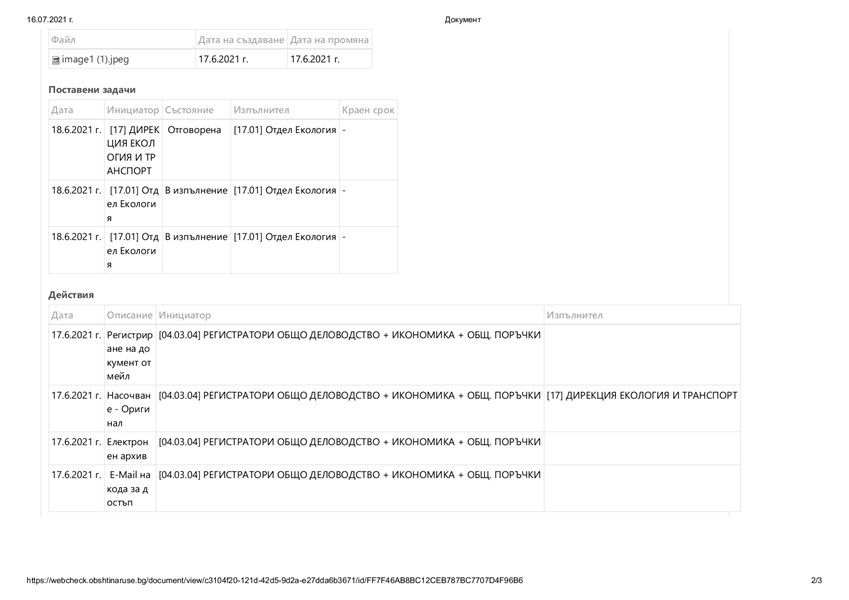The image size is (849, 600).
Task: Sort by 'Дата на създаване' column header
Action: [240, 39]
